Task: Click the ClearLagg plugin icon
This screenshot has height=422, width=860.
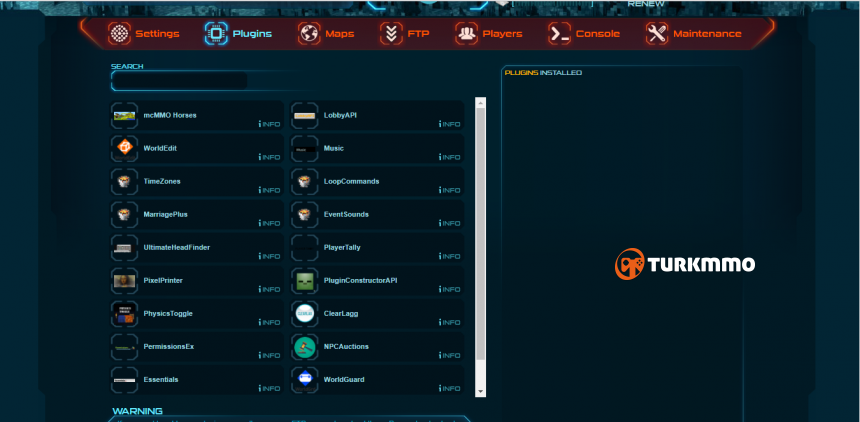Action: [304, 314]
